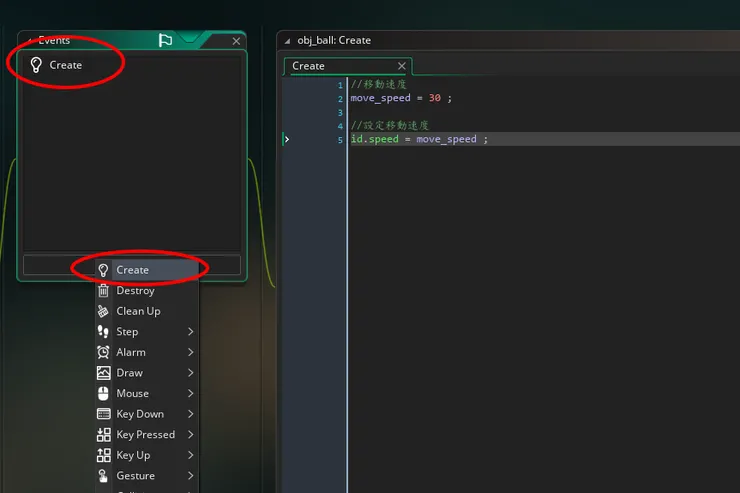Click the trash can Destroy icon
This screenshot has height=493, width=740.
coord(103,291)
